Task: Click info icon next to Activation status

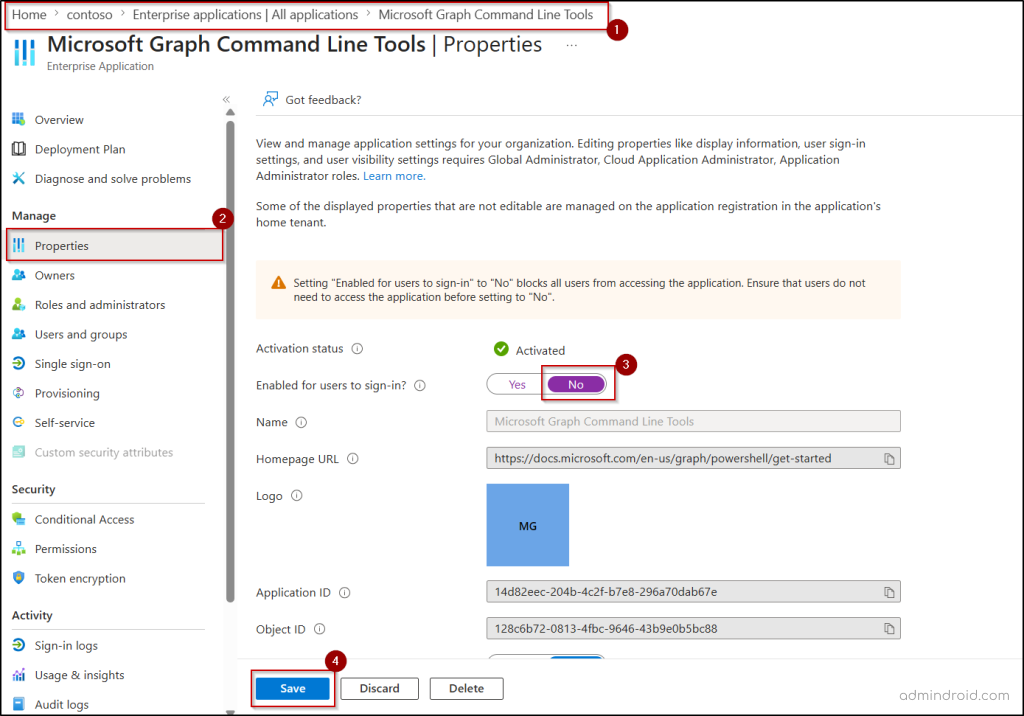Action: pyautogui.click(x=357, y=348)
